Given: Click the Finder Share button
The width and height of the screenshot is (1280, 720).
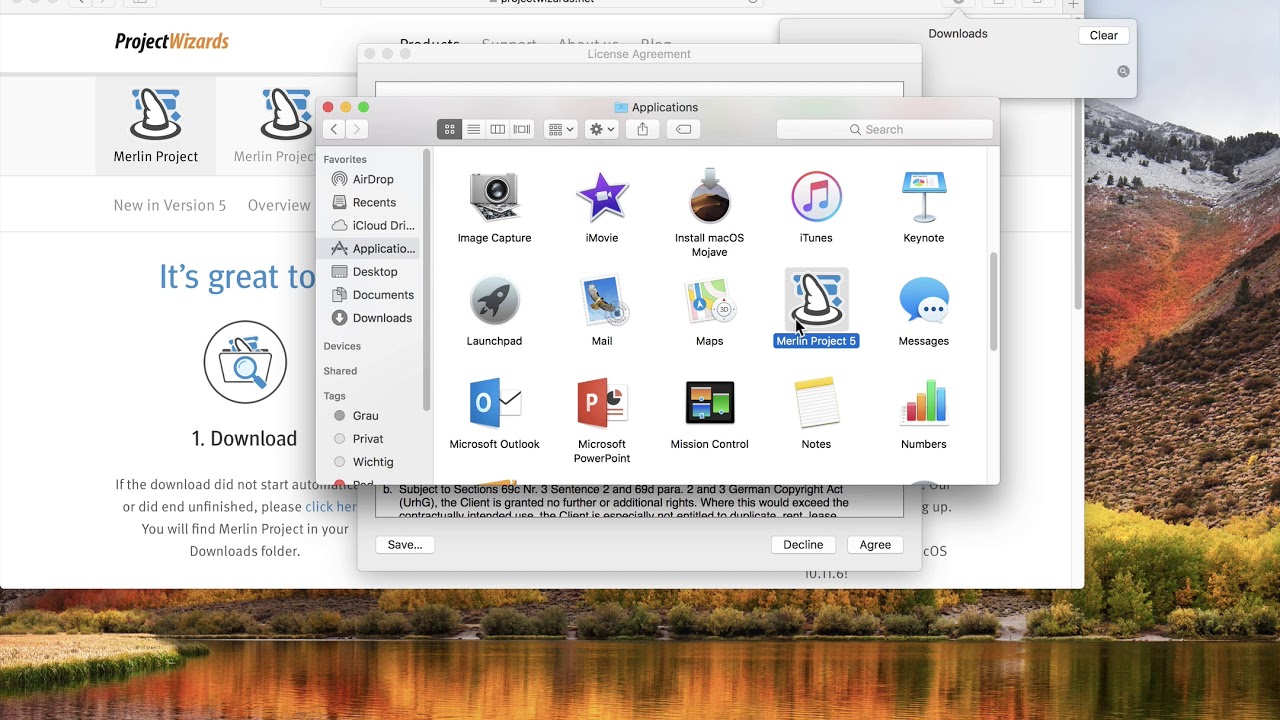Looking at the screenshot, I should (x=642, y=129).
